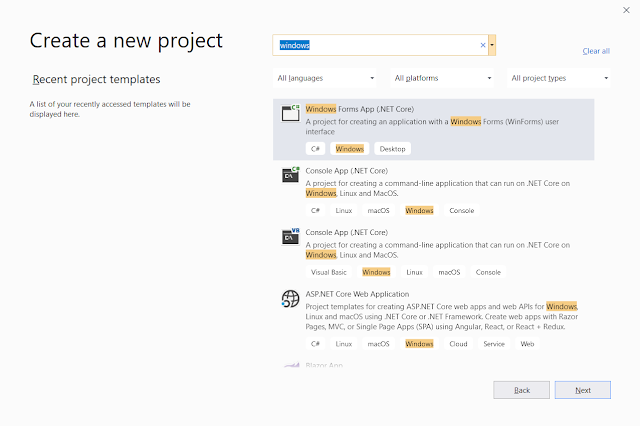The image size is (640, 426).
Task: Click the Console tag on C# Console App
Action: tap(462, 211)
